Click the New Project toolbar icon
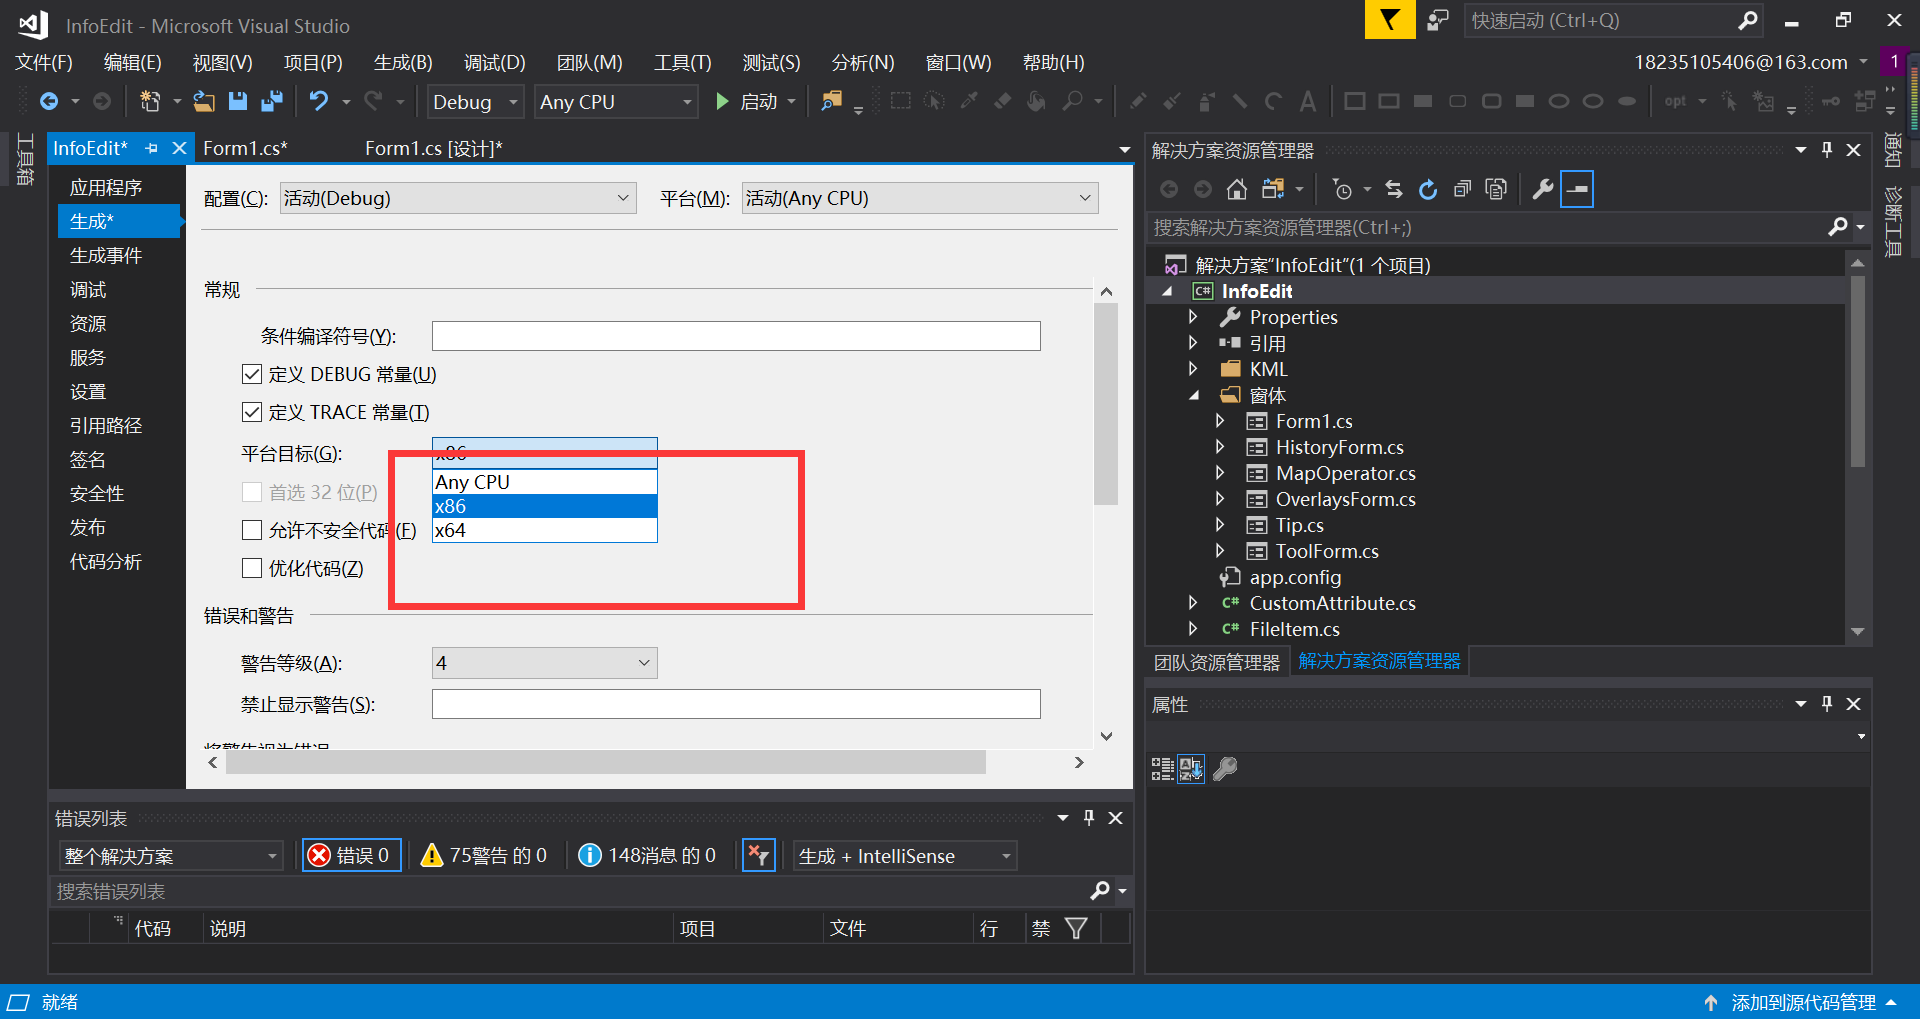This screenshot has width=1920, height=1019. [x=149, y=101]
